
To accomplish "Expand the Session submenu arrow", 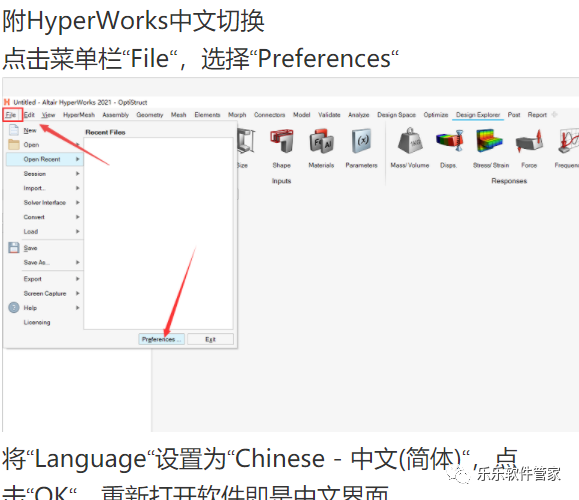I will [78, 174].
